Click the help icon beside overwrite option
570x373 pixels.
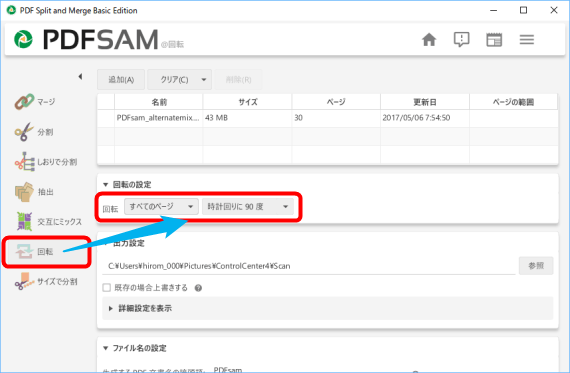click(x=198, y=288)
